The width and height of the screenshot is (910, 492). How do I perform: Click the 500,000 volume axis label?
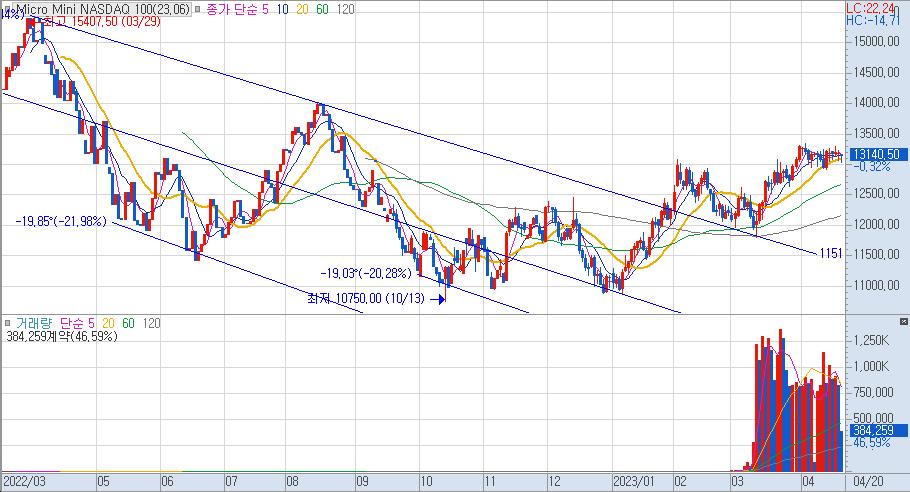873,418
